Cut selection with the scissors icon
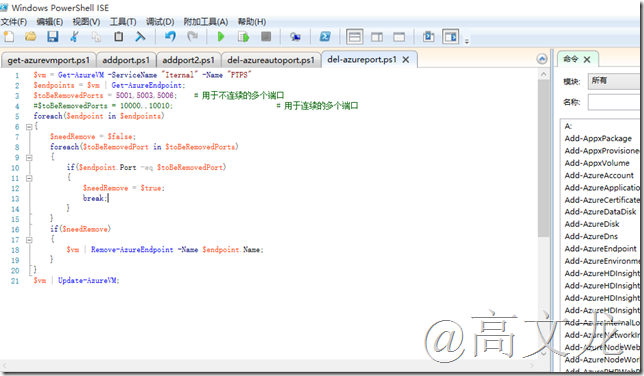The height and width of the screenshot is (376, 644). (x=74, y=37)
